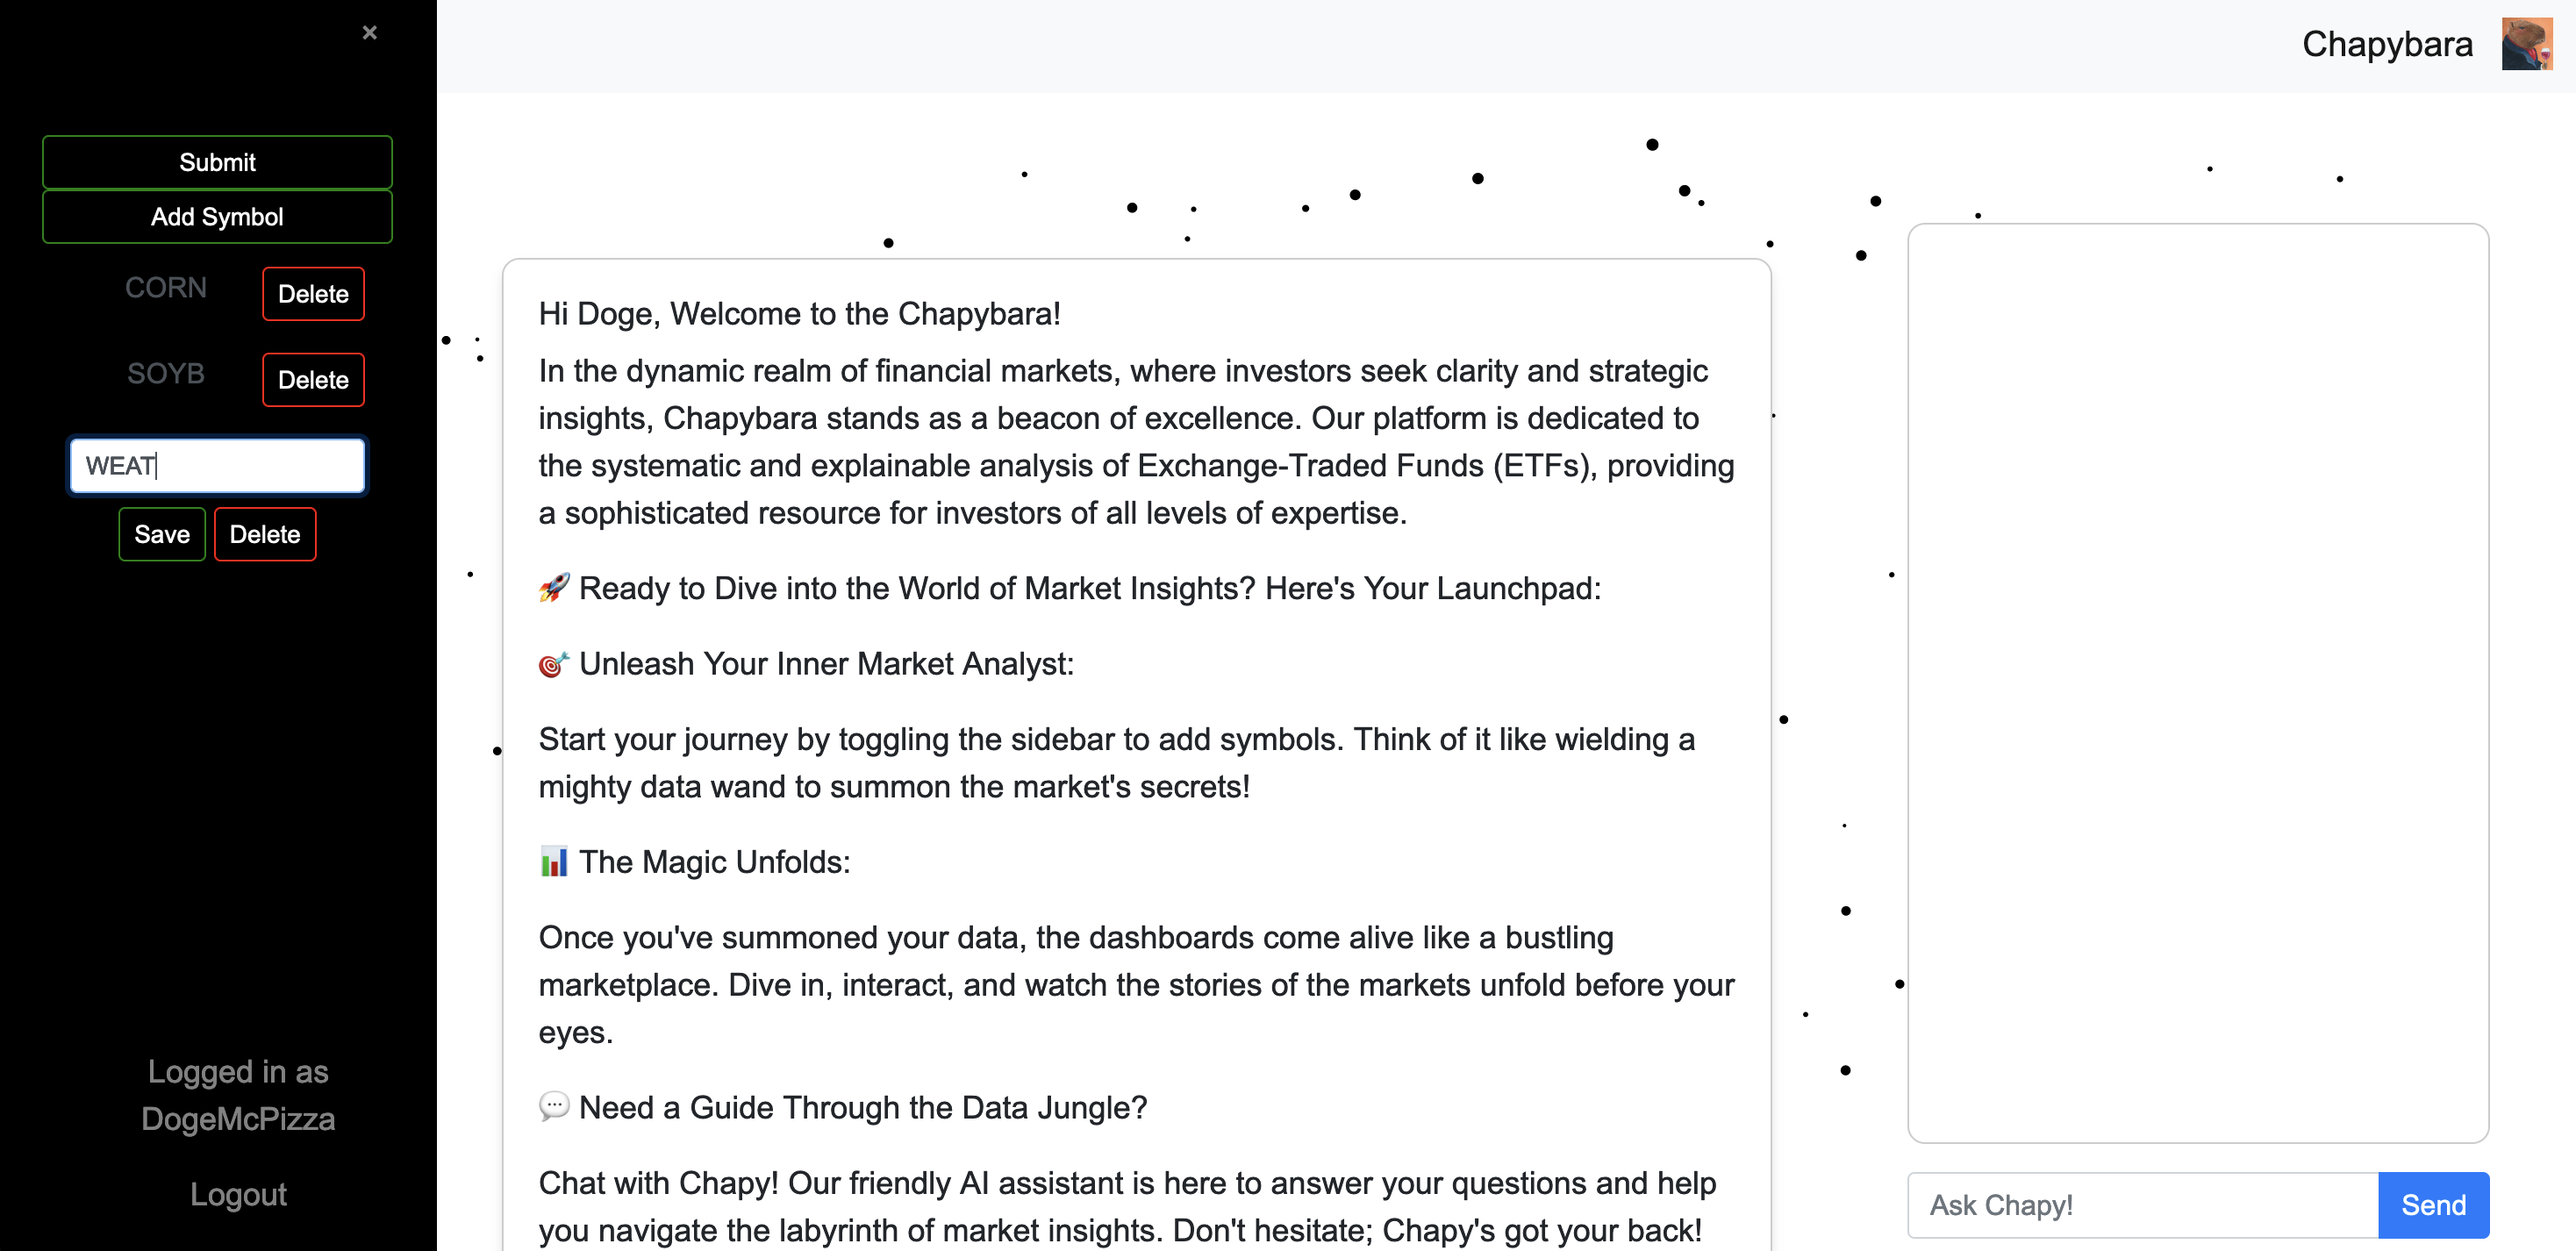Image resolution: width=2576 pixels, height=1251 pixels.
Task: Select the SOYB symbol label
Action: [x=166, y=374]
